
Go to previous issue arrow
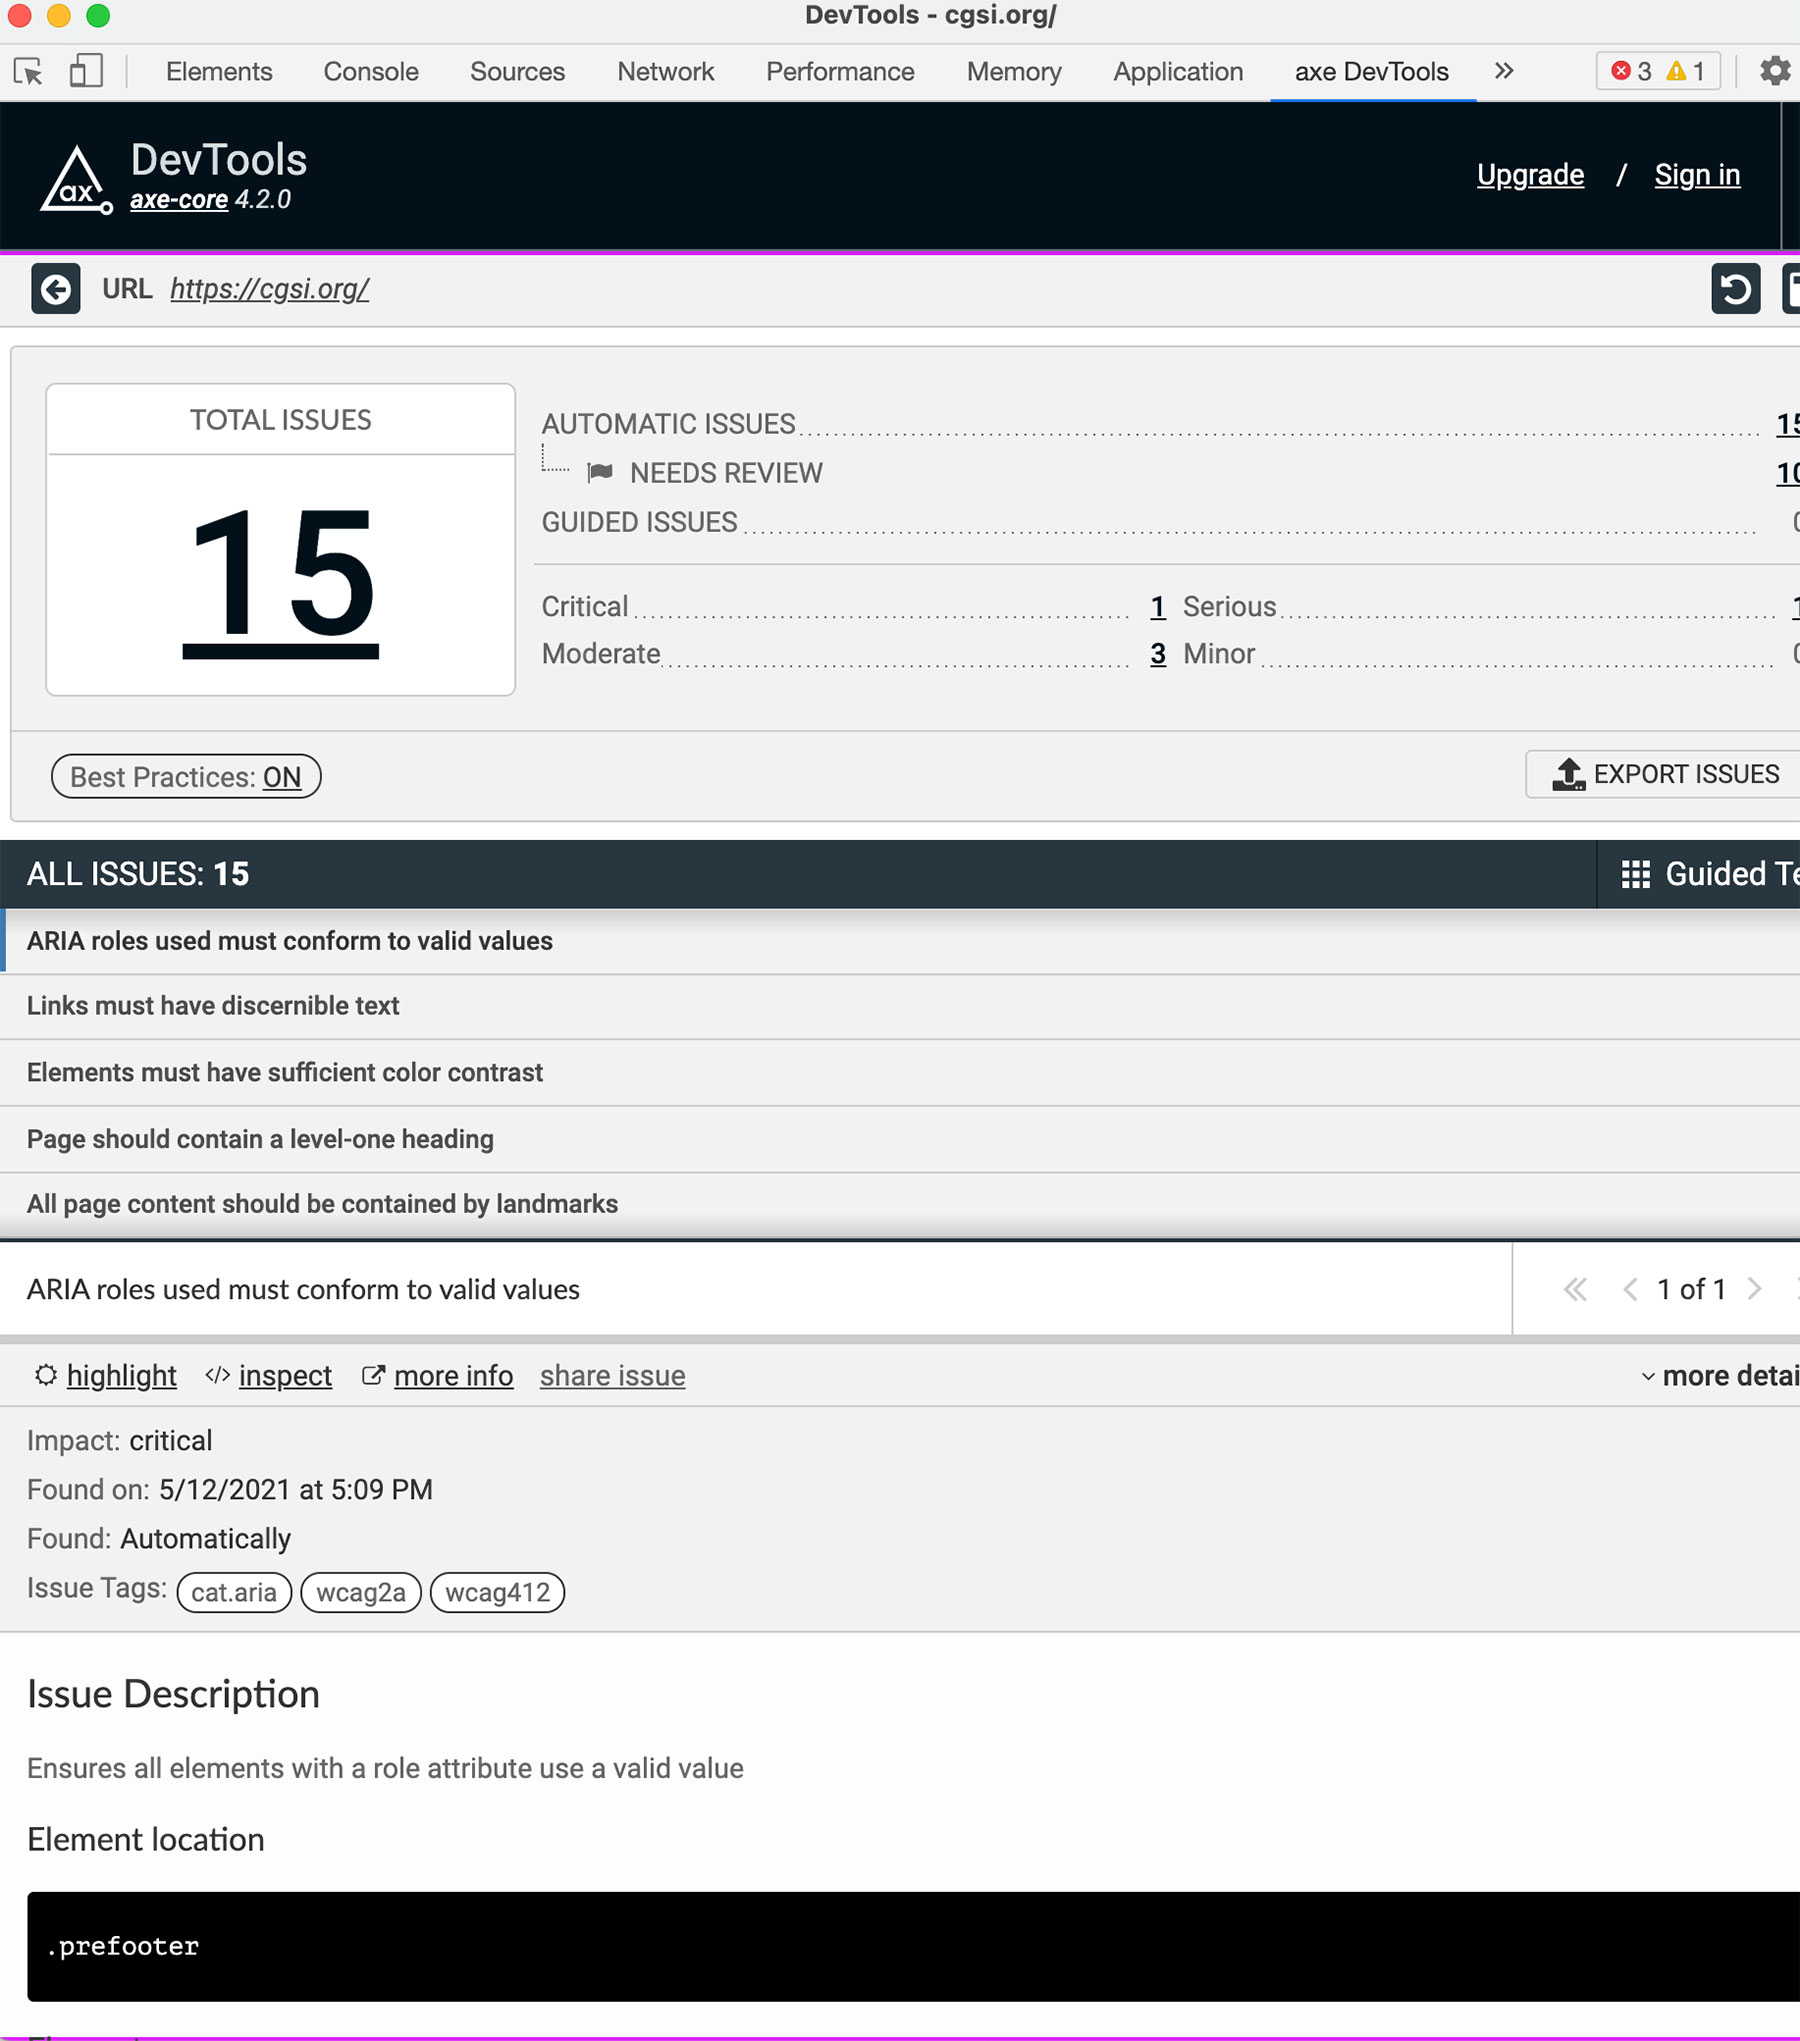1630,1289
